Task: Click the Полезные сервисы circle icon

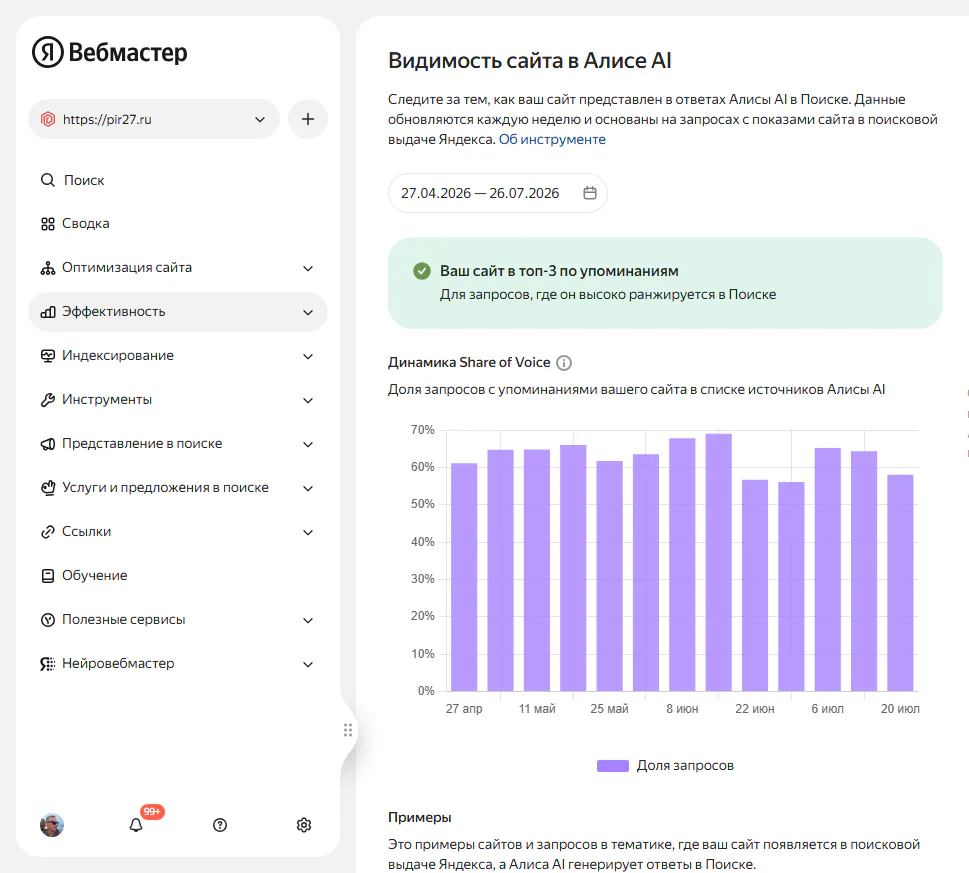Action: point(48,620)
